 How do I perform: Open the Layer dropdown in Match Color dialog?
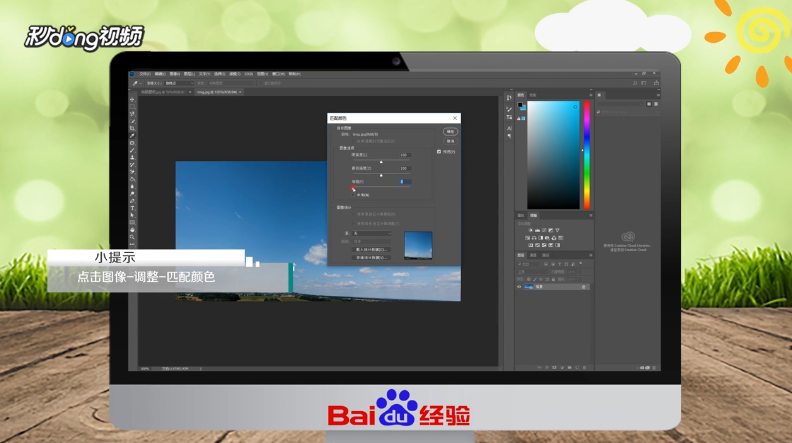click(371, 241)
